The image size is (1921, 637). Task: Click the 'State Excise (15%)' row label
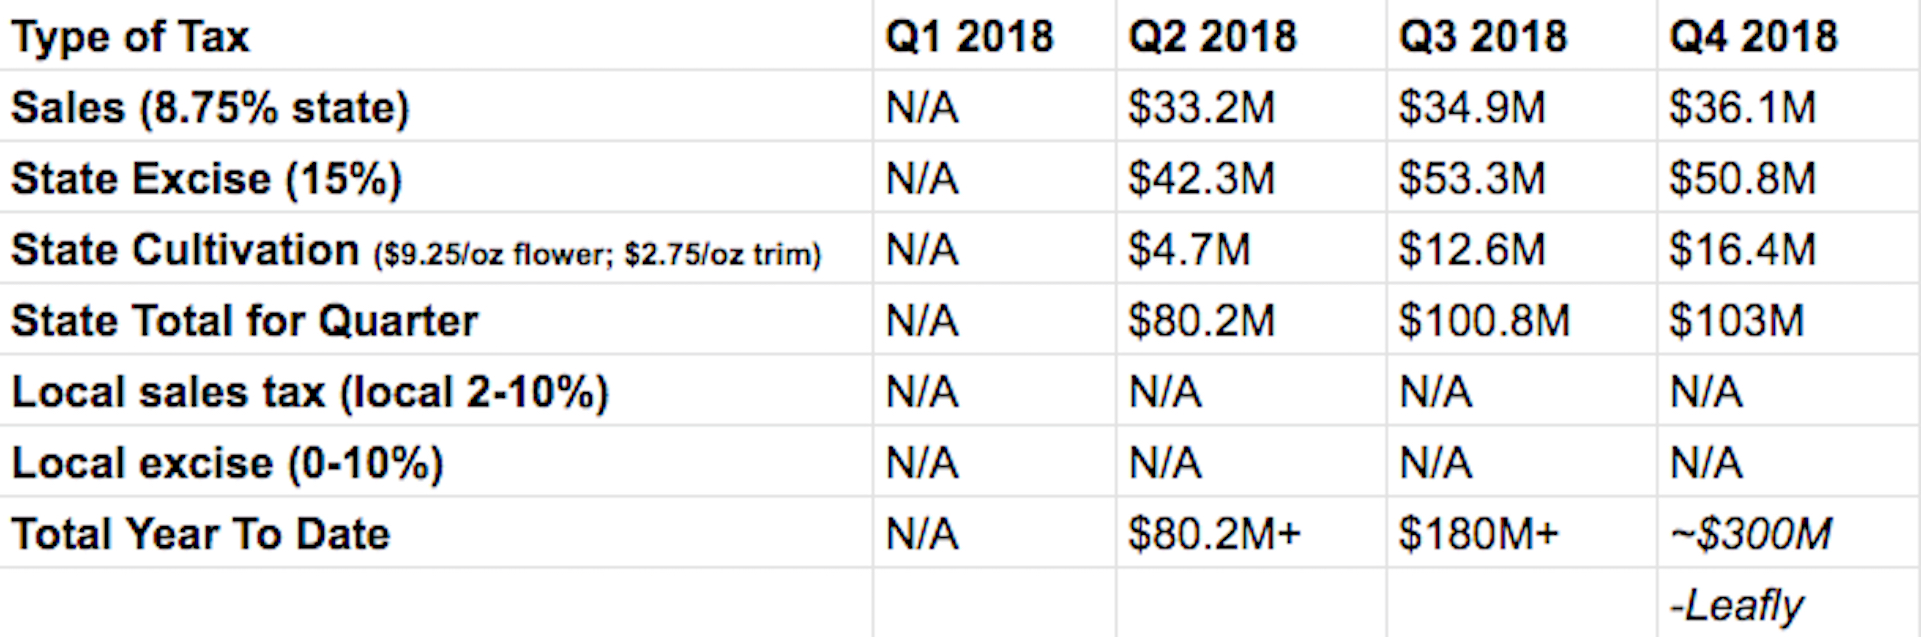206,179
